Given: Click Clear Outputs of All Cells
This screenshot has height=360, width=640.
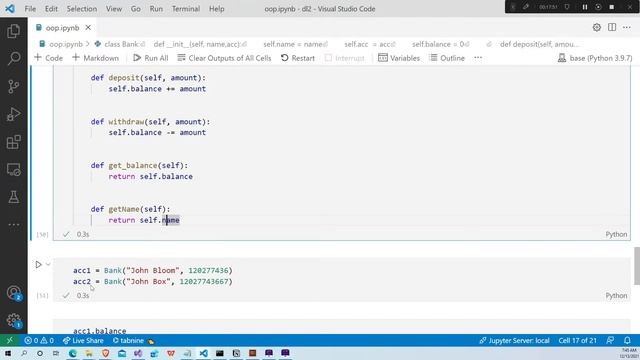Looking at the screenshot, I should point(224,58).
